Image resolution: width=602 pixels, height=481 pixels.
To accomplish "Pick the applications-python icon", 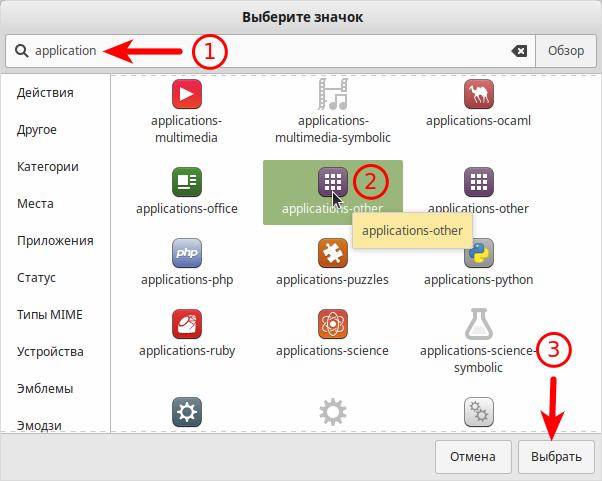I will (x=478, y=253).
